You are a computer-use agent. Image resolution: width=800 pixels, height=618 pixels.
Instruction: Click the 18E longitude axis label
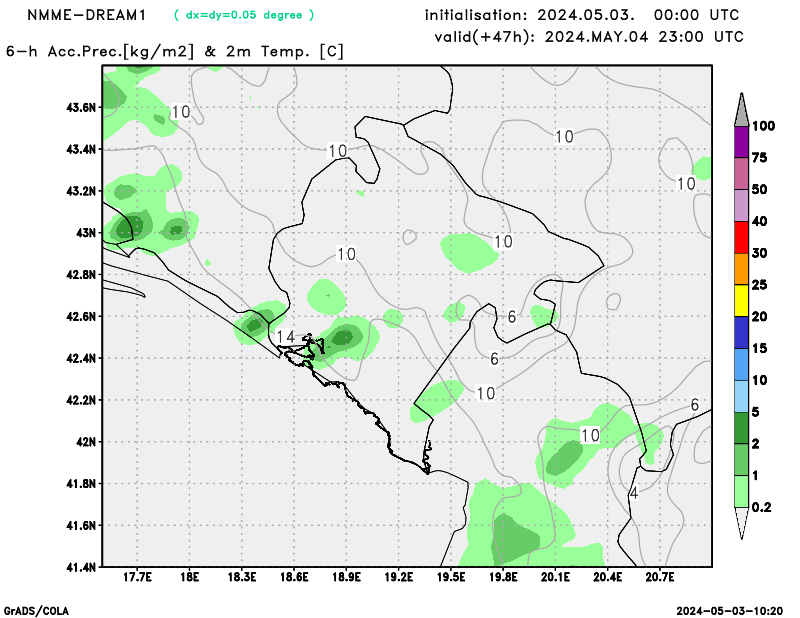(x=189, y=577)
